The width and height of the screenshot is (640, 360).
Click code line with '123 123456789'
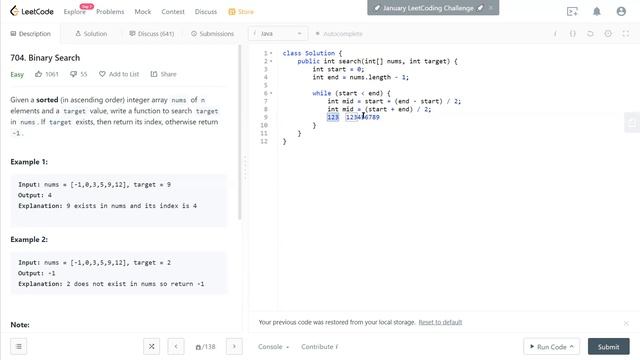click(x=353, y=117)
